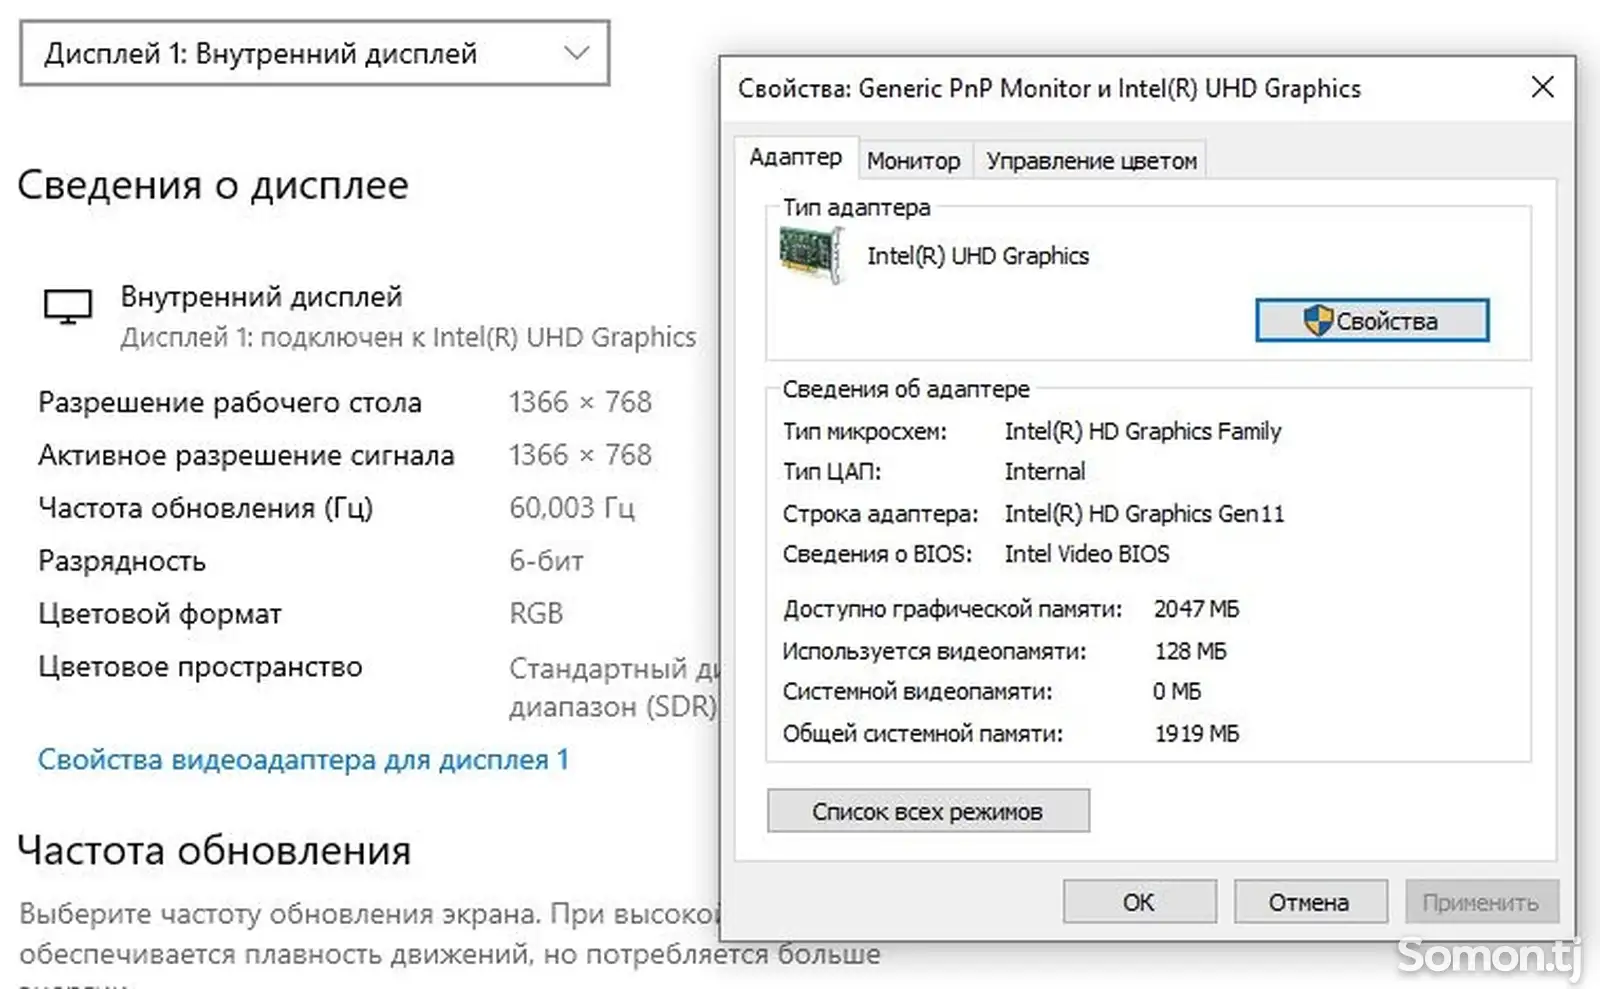1600x989 pixels.
Task: Select the 128 МБ video memory value
Action: [x=1190, y=651]
